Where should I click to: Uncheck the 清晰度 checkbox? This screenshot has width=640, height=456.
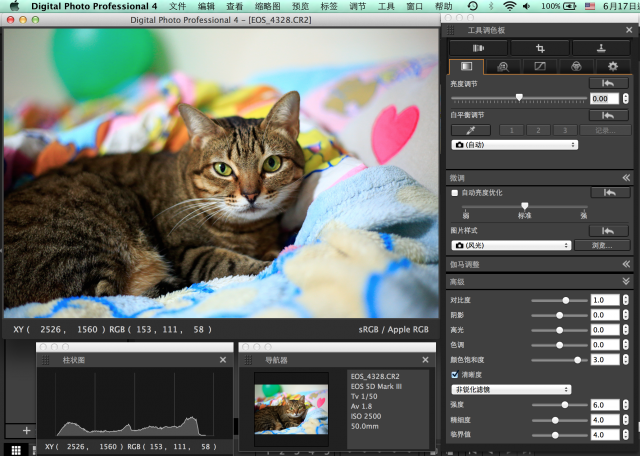455,374
